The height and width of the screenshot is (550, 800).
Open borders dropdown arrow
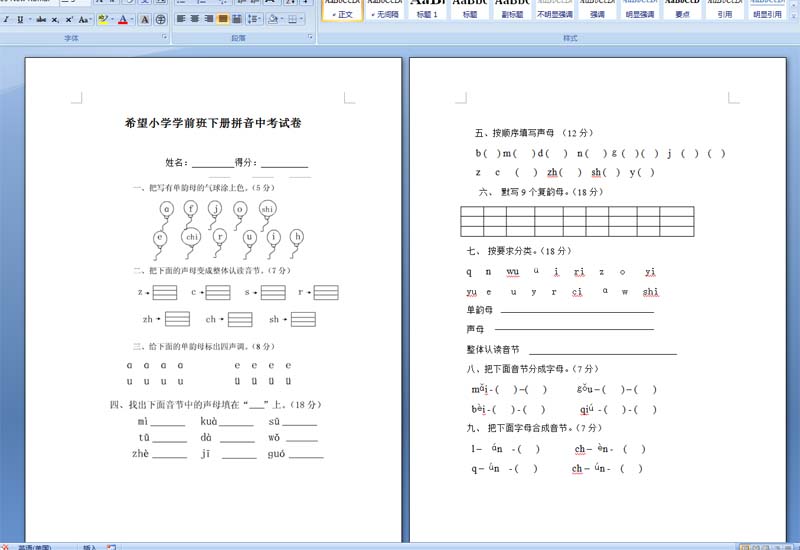(x=302, y=19)
